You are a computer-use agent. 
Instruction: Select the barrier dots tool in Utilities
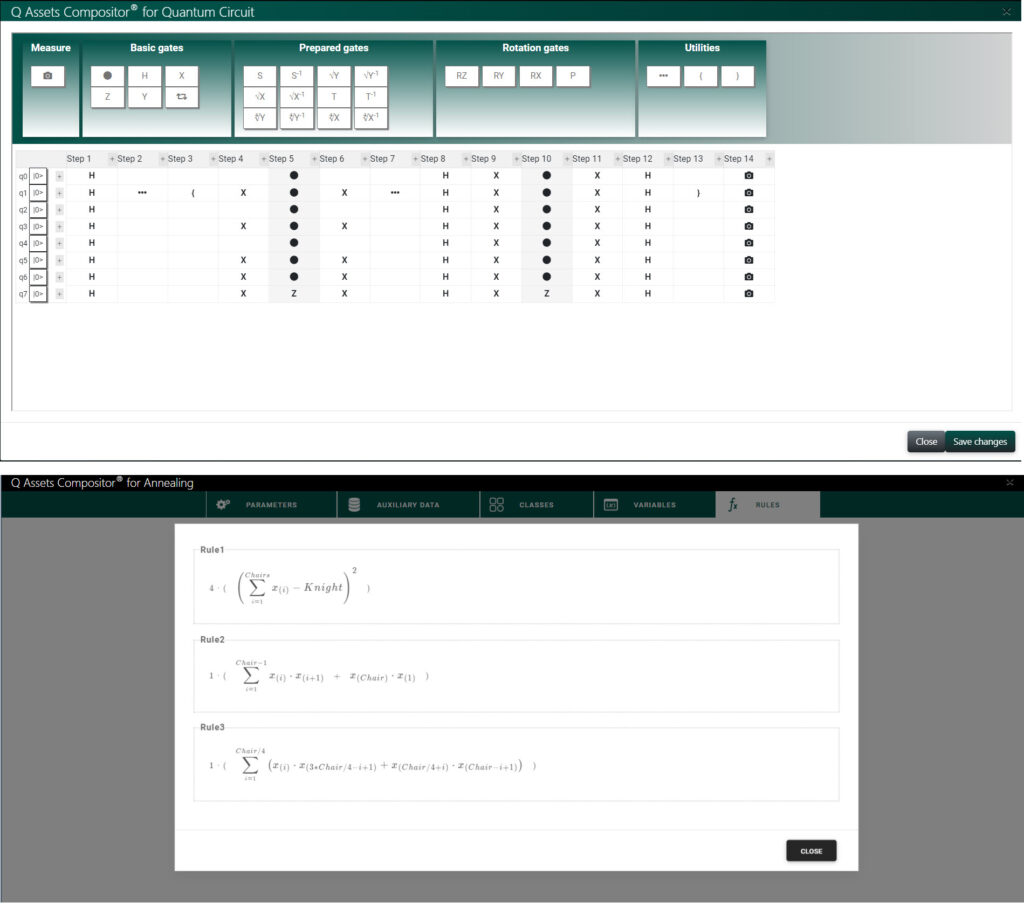(x=663, y=76)
